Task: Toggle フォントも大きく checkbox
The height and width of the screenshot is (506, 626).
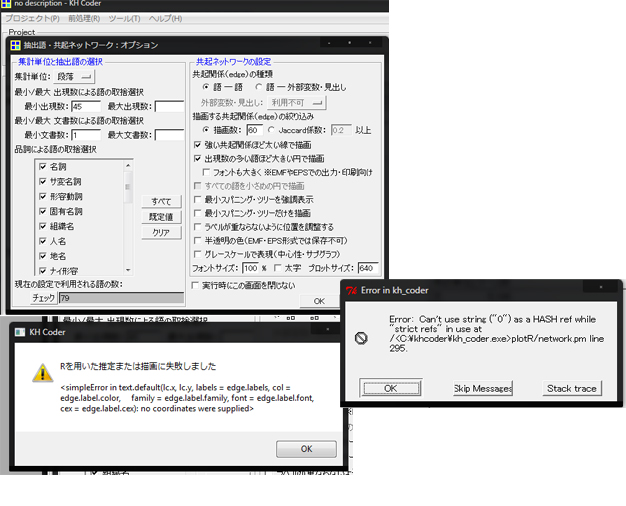Action: click(x=206, y=172)
